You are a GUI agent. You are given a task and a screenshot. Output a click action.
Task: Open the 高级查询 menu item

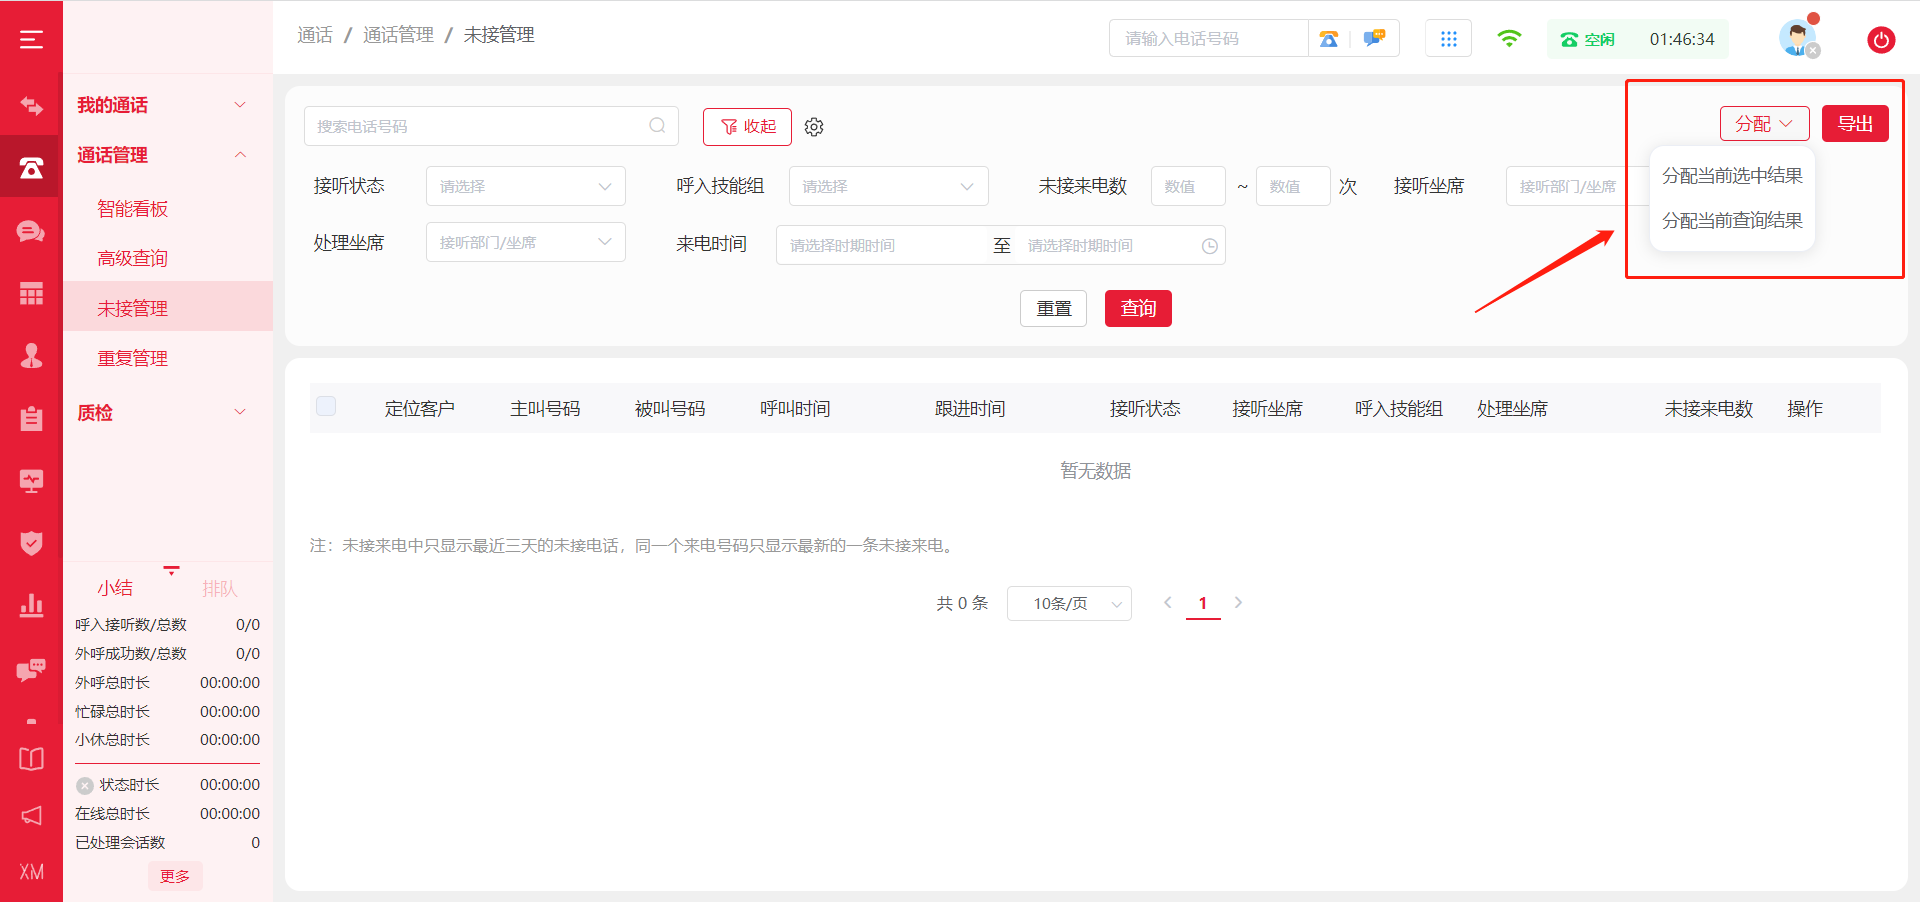pos(132,259)
